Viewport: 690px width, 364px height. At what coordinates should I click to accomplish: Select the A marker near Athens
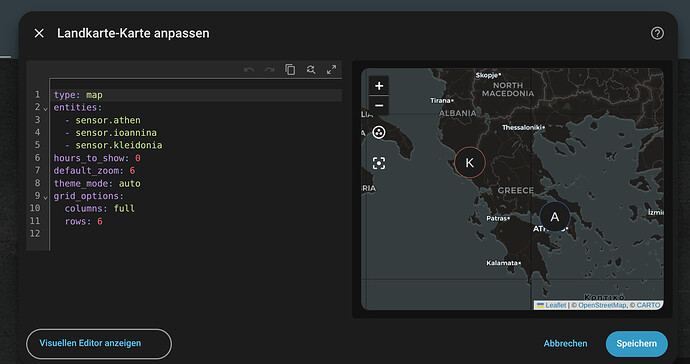point(554,217)
